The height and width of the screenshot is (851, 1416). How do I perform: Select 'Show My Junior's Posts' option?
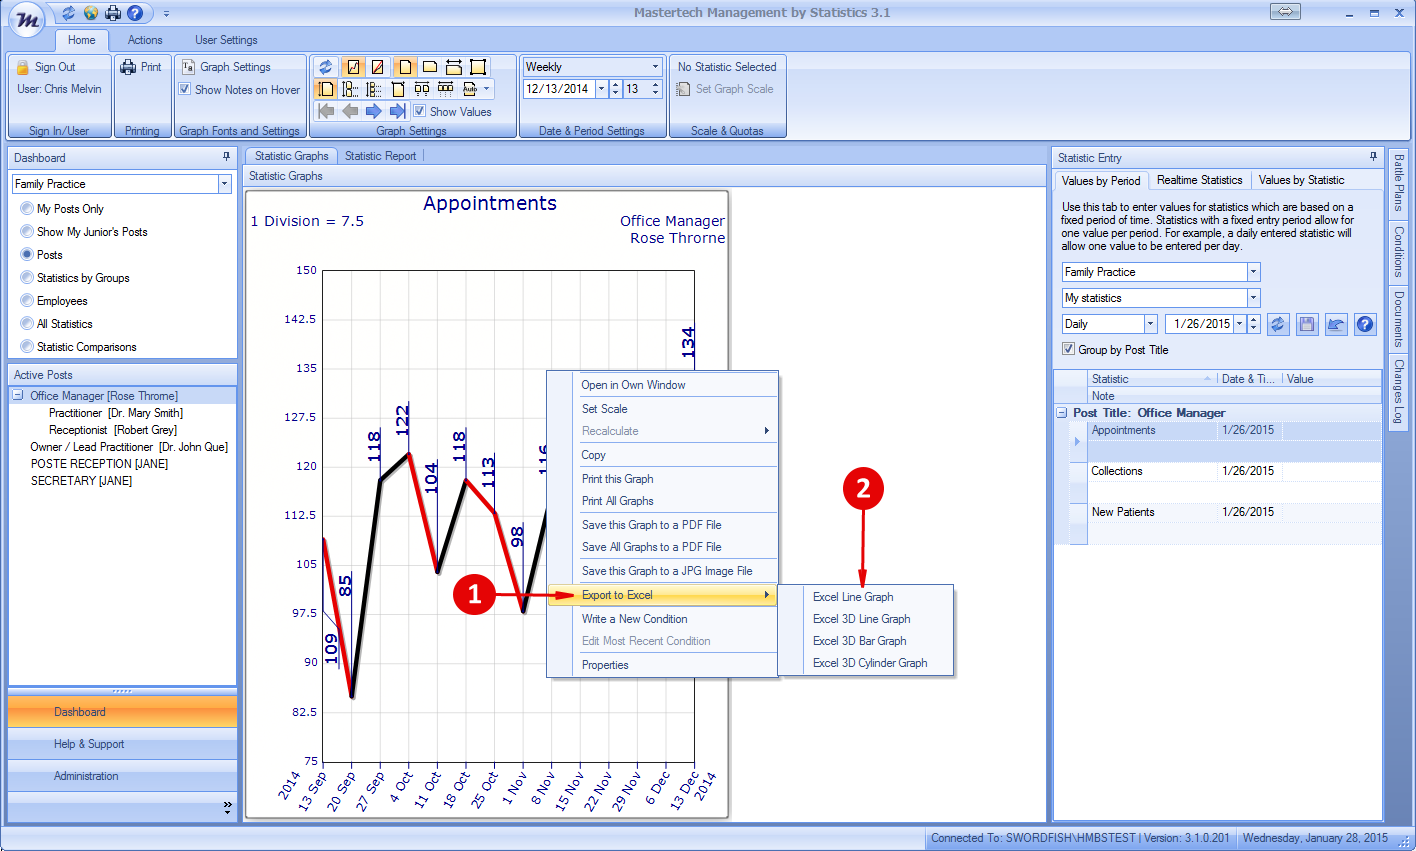point(27,232)
